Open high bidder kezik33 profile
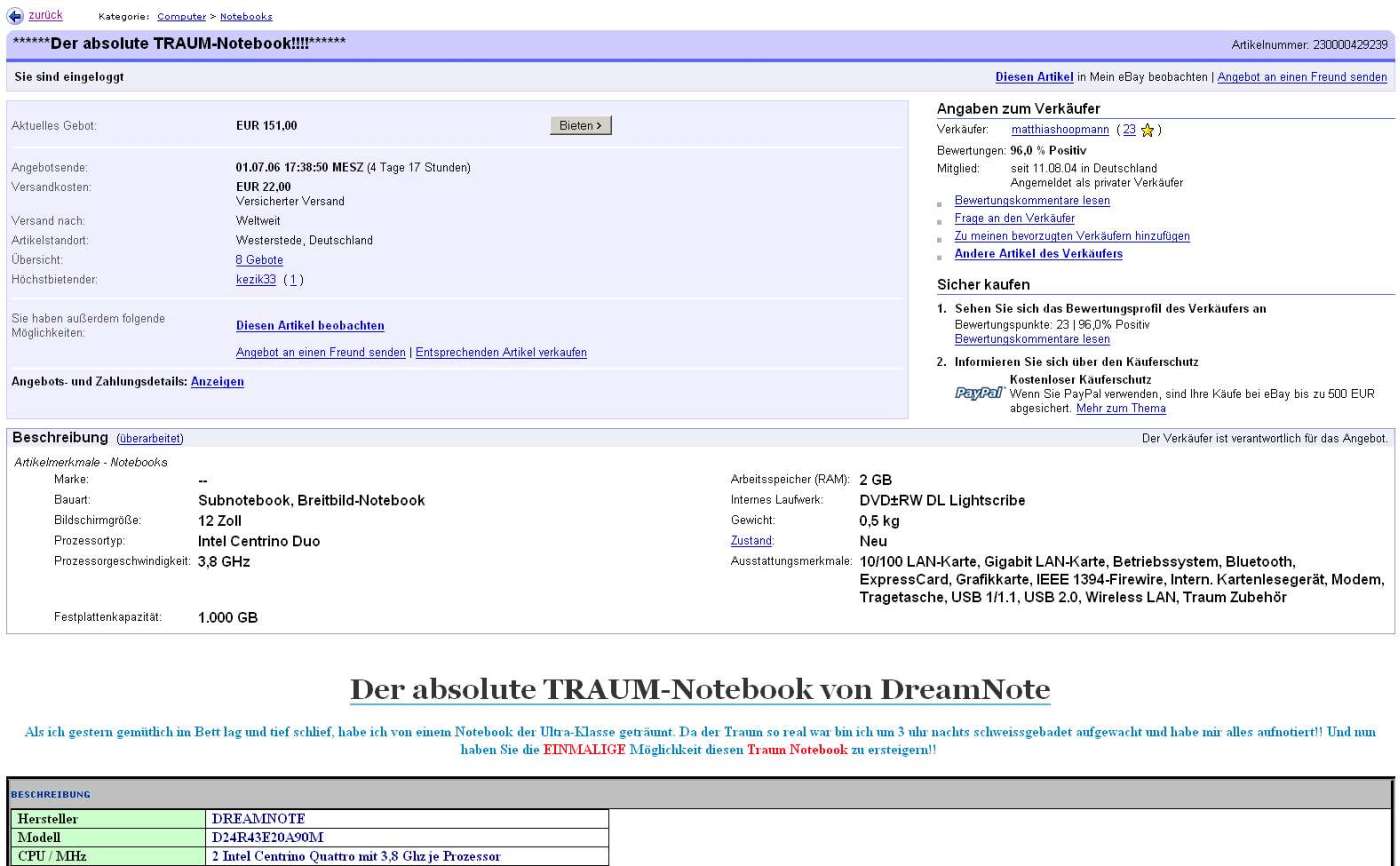Screen dimensions: 1400x866 pyautogui.click(x=256, y=279)
